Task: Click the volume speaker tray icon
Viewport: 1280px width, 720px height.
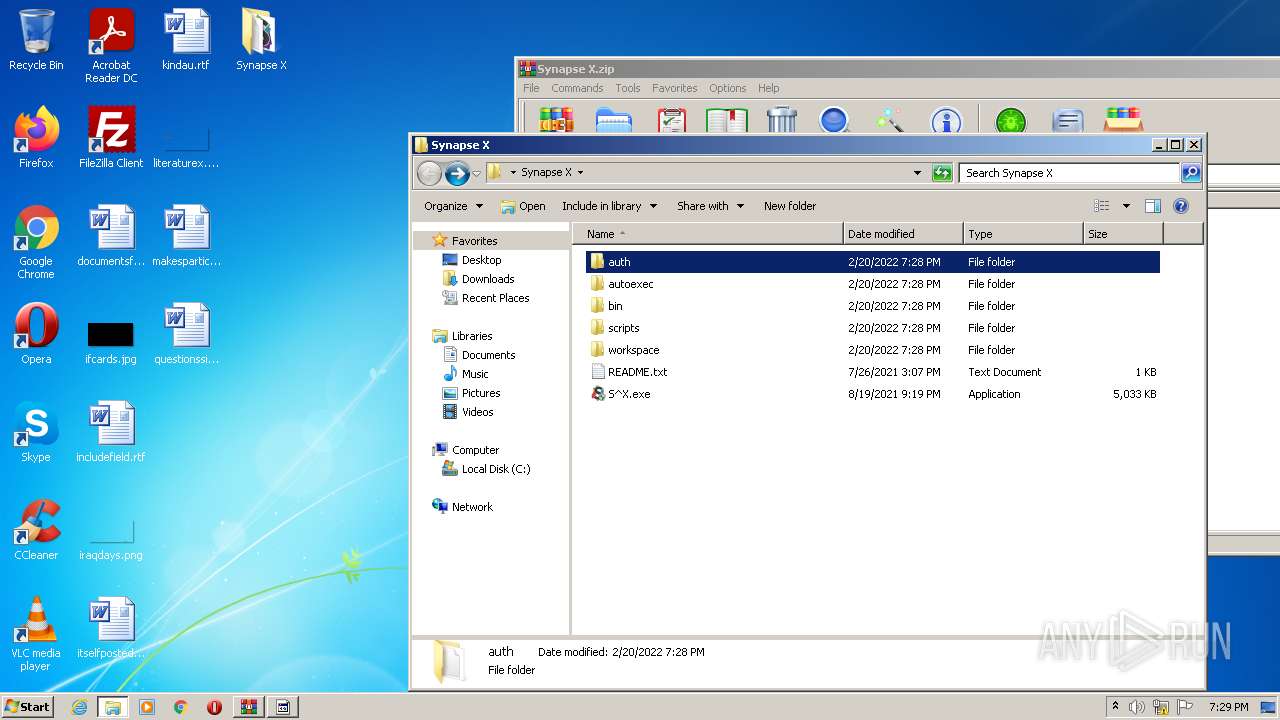Action: (1137, 707)
